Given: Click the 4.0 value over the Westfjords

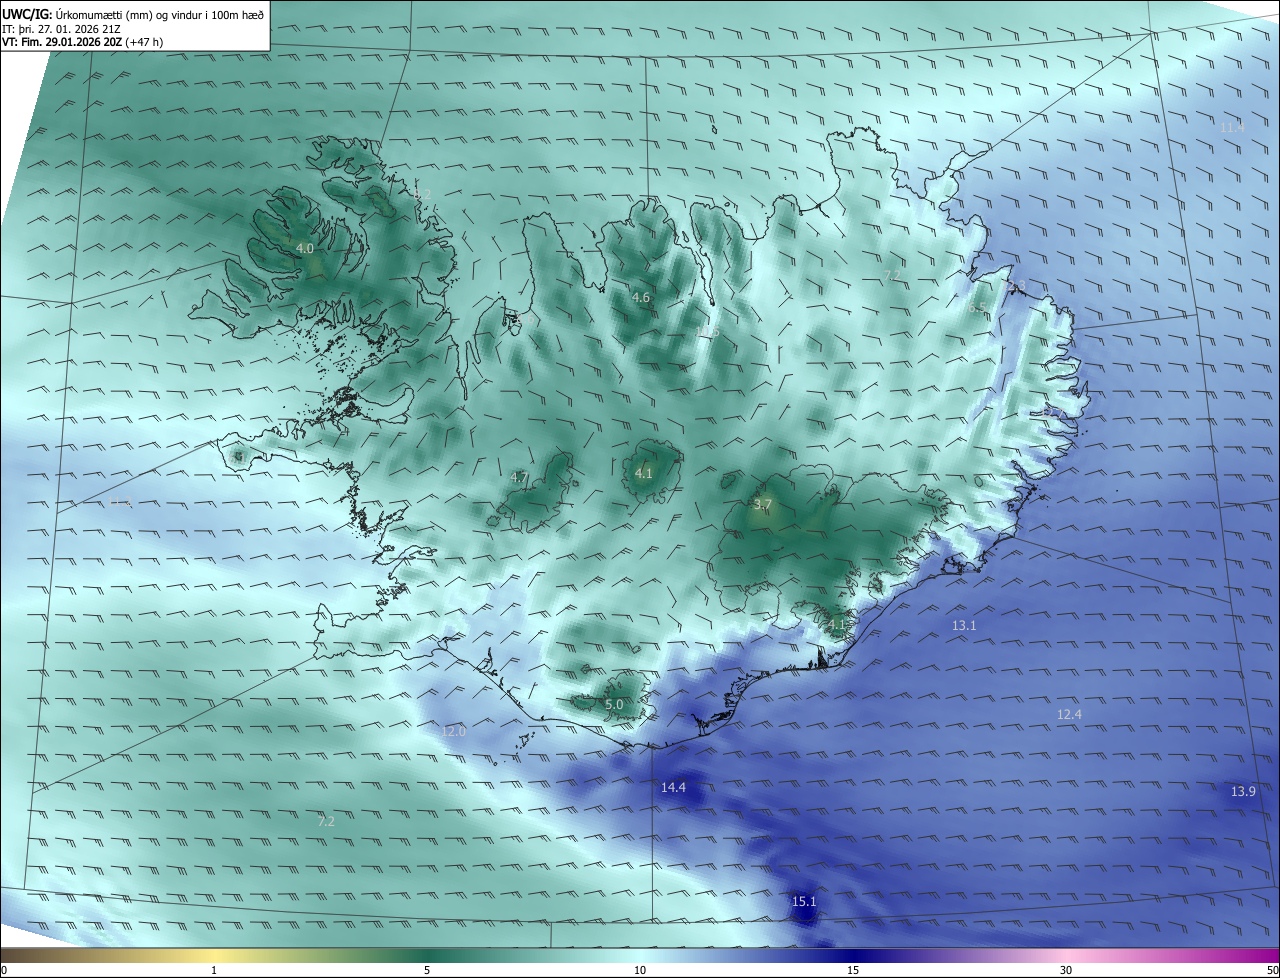Looking at the screenshot, I should coord(305,248).
